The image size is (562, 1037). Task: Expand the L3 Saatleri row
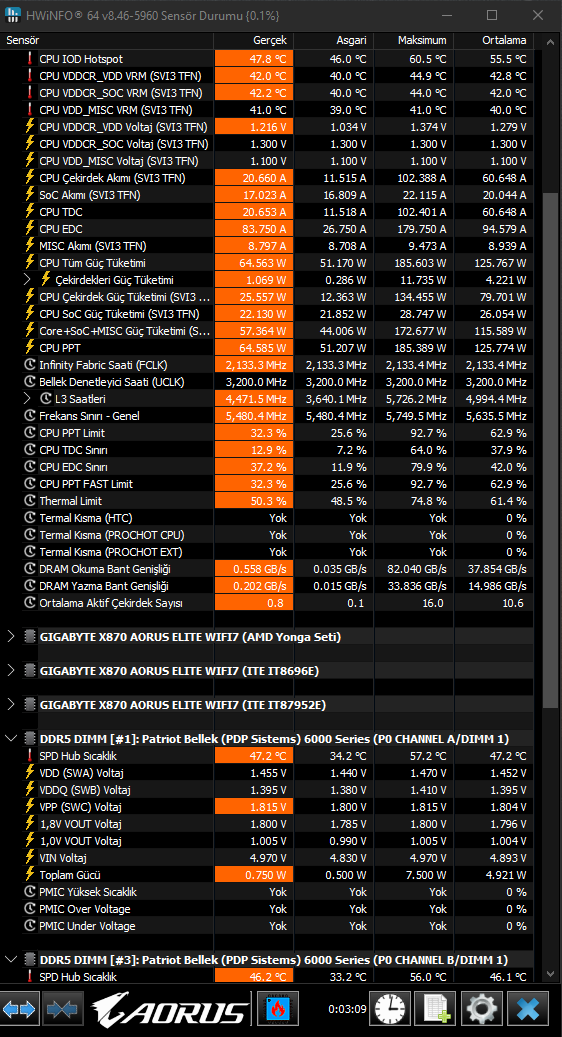27,399
